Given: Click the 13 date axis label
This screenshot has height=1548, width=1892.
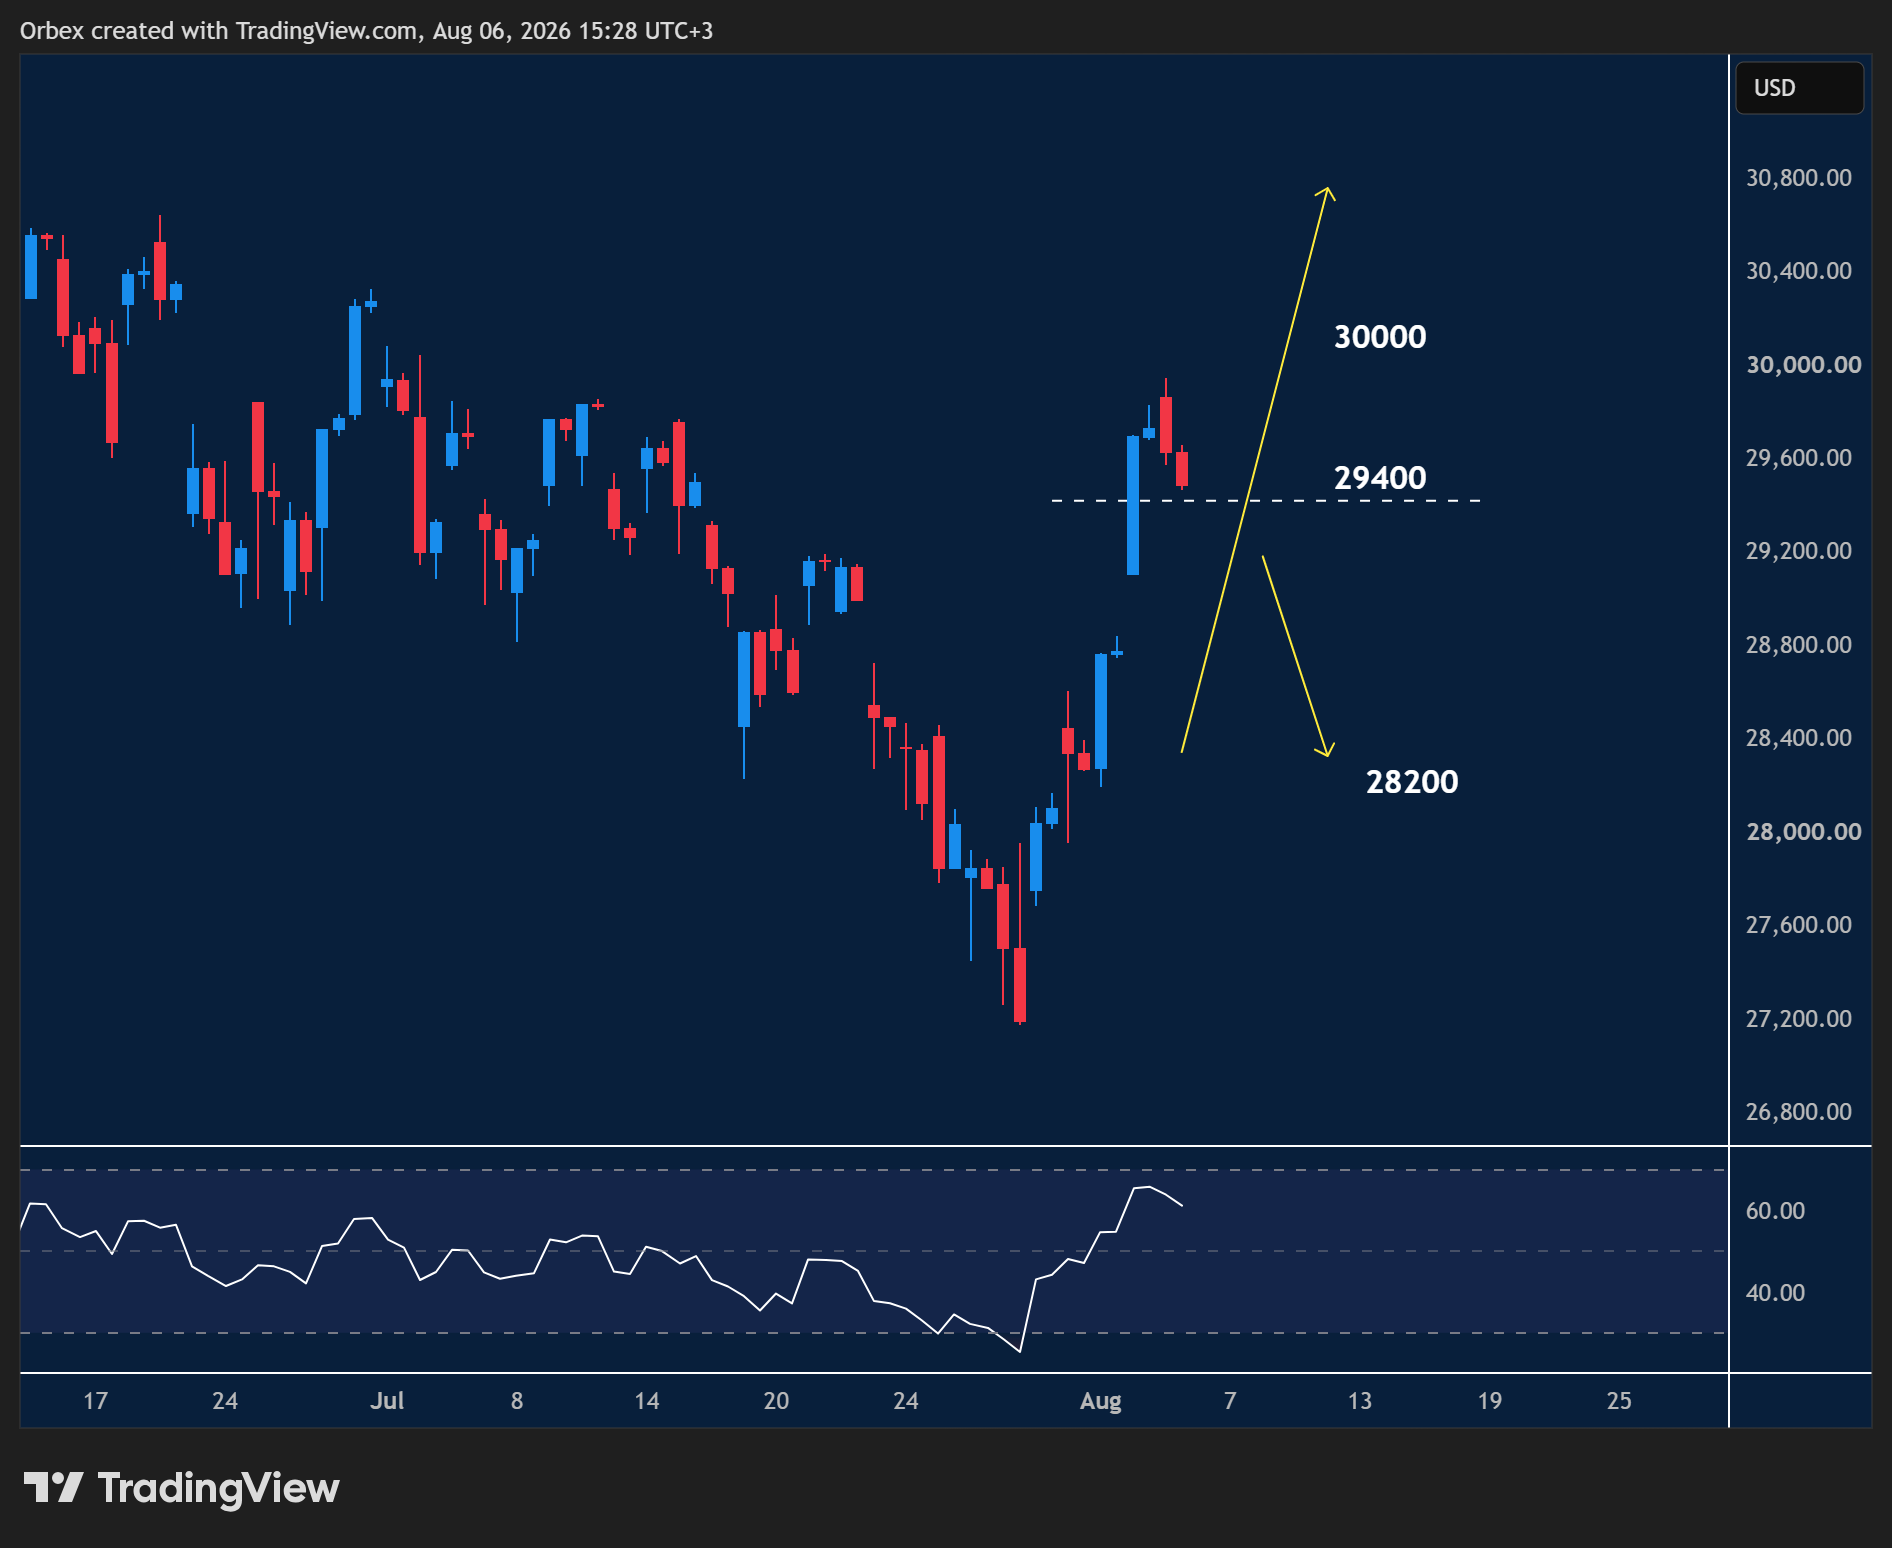Looking at the screenshot, I should [x=1360, y=1401].
